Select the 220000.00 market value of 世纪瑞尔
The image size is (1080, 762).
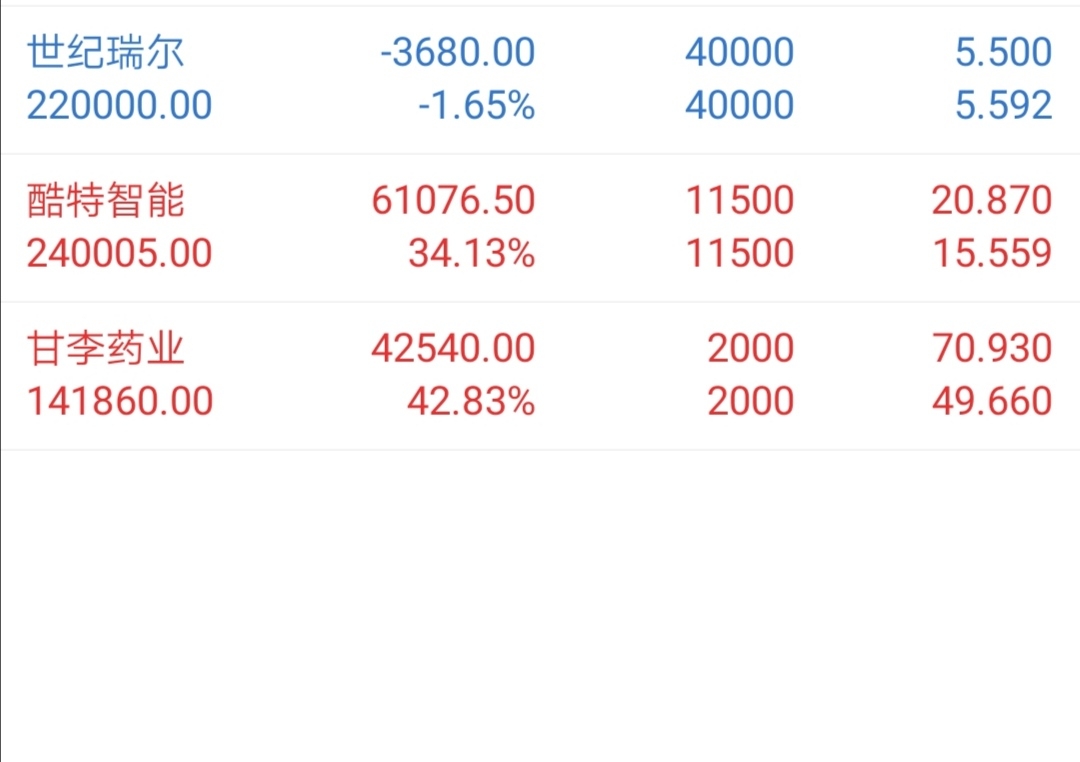click(x=119, y=105)
